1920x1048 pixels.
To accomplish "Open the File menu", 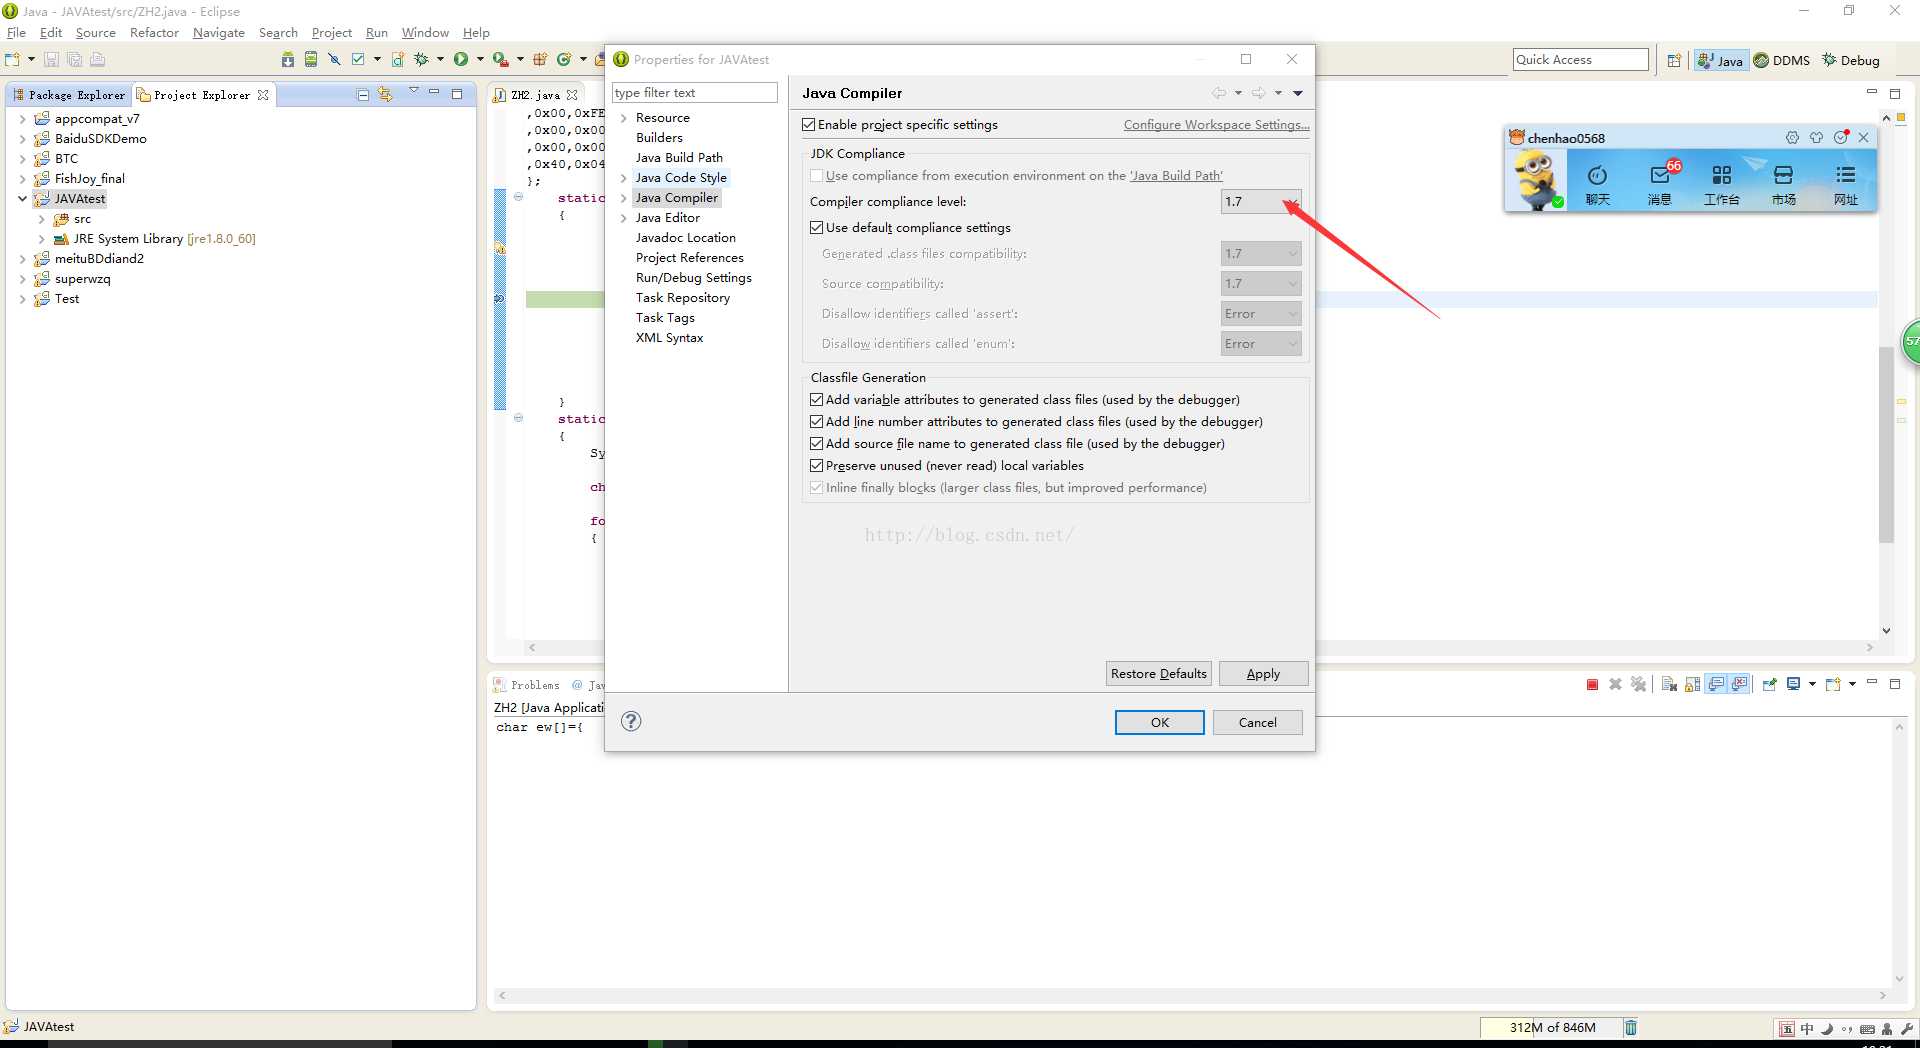I will pos(16,33).
